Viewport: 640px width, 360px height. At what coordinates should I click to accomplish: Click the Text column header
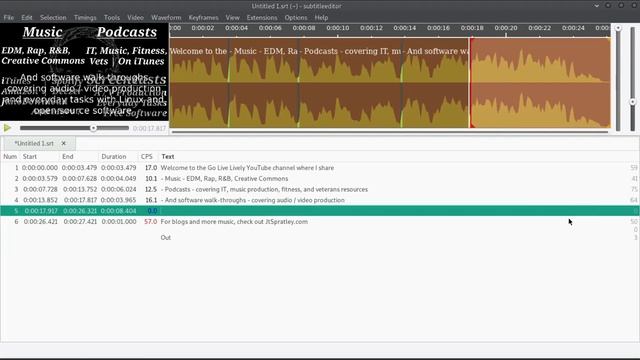click(x=168, y=156)
